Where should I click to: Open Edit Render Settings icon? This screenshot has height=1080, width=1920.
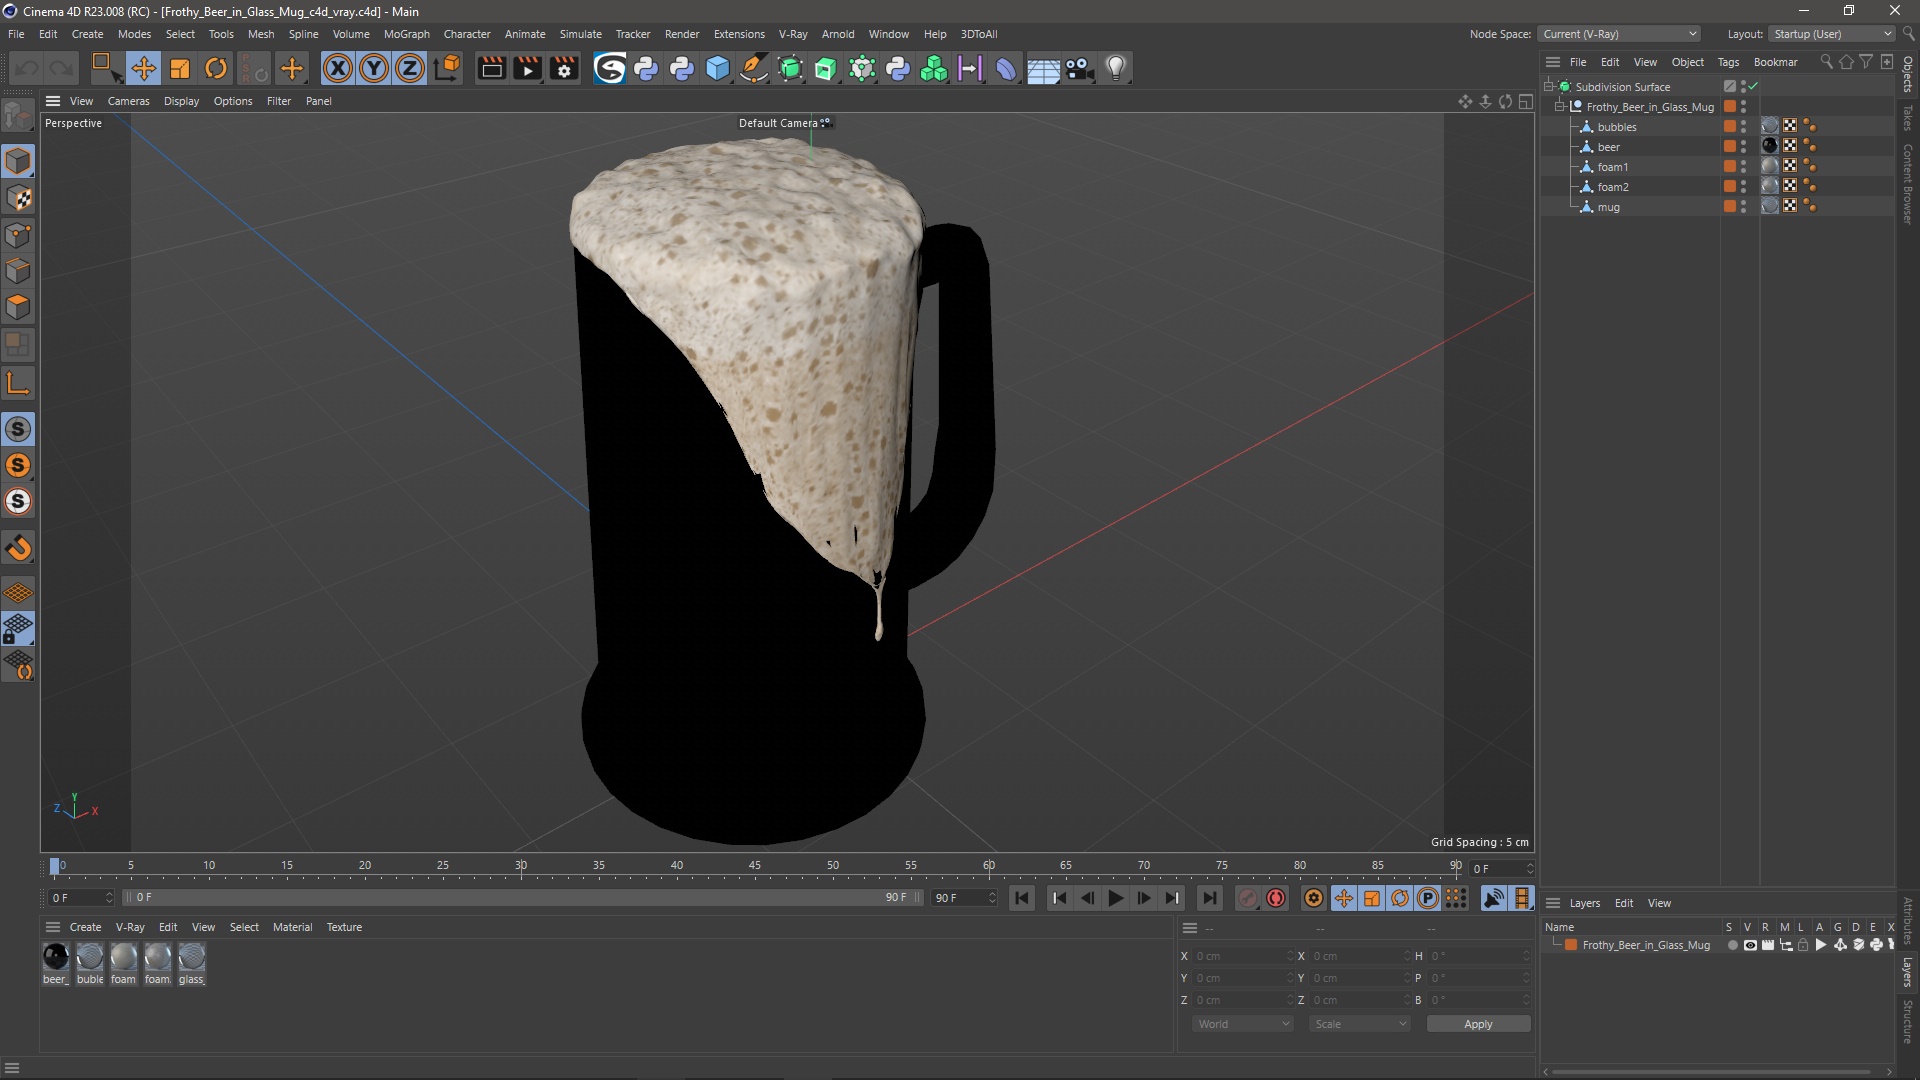pos(564,68)
